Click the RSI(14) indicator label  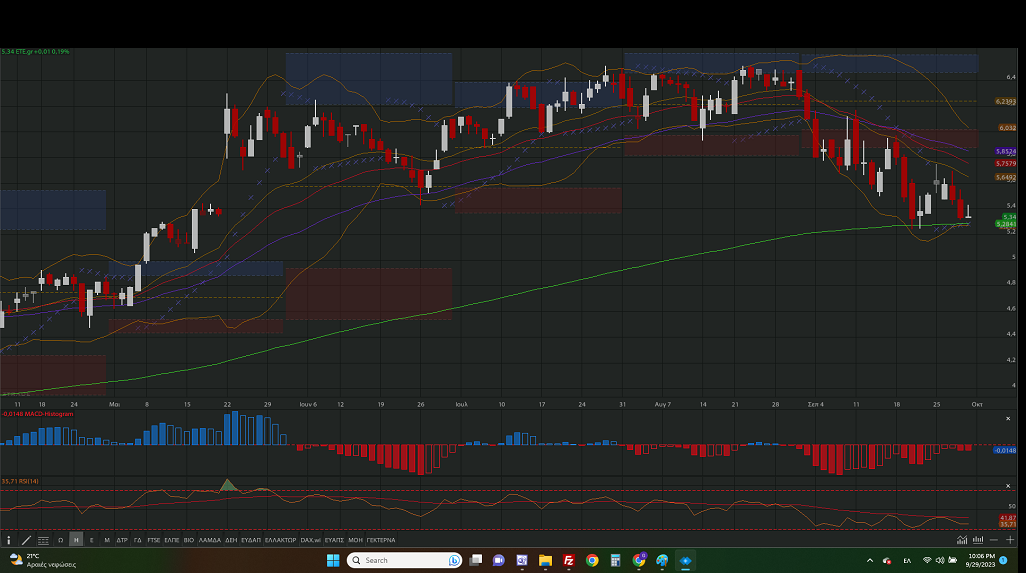pyautogui.click(x=20, y=481)
